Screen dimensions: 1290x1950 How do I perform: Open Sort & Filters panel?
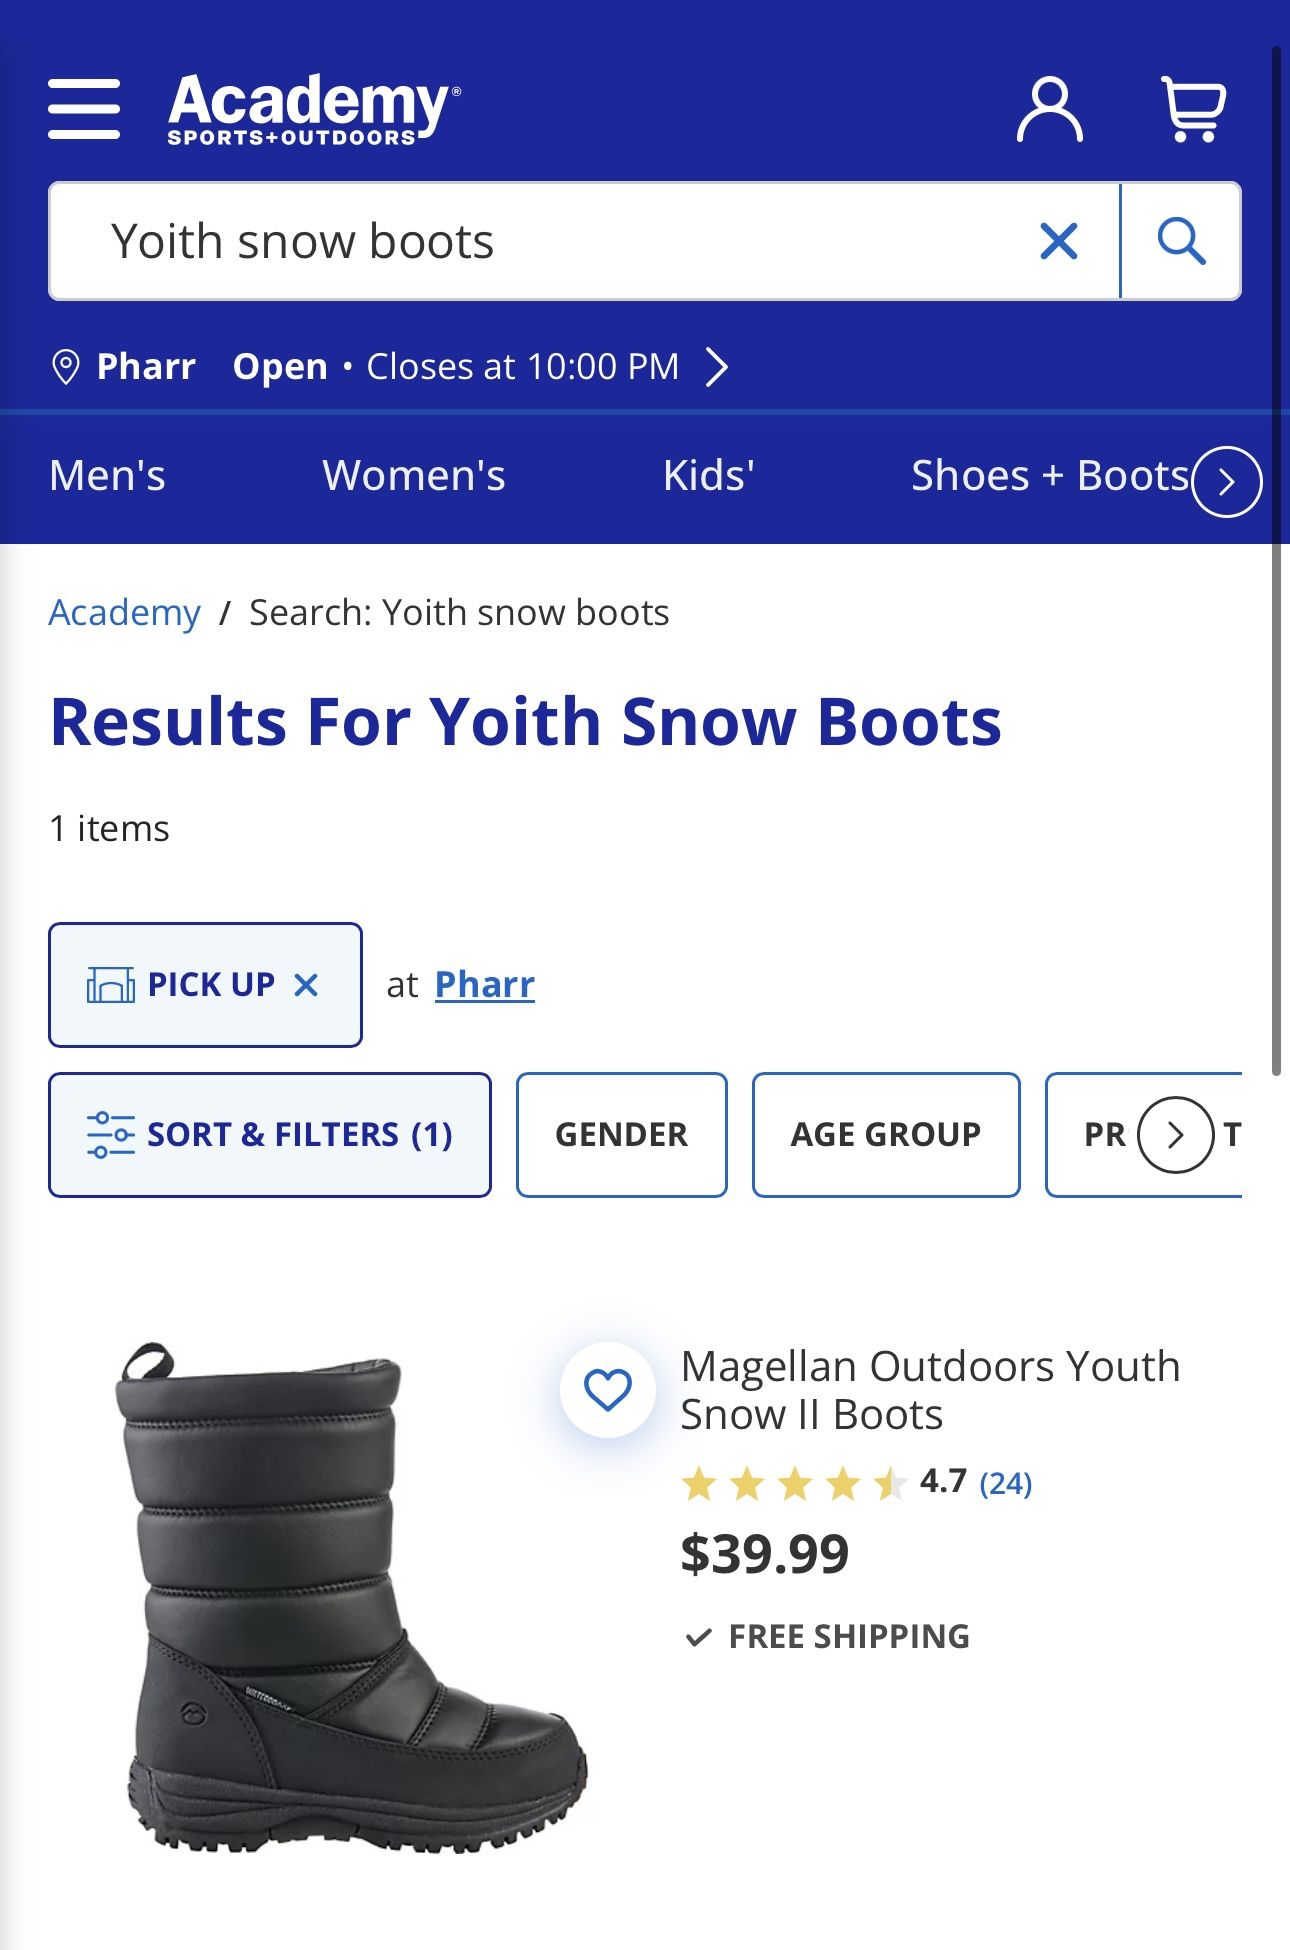tap(270, 1135)
